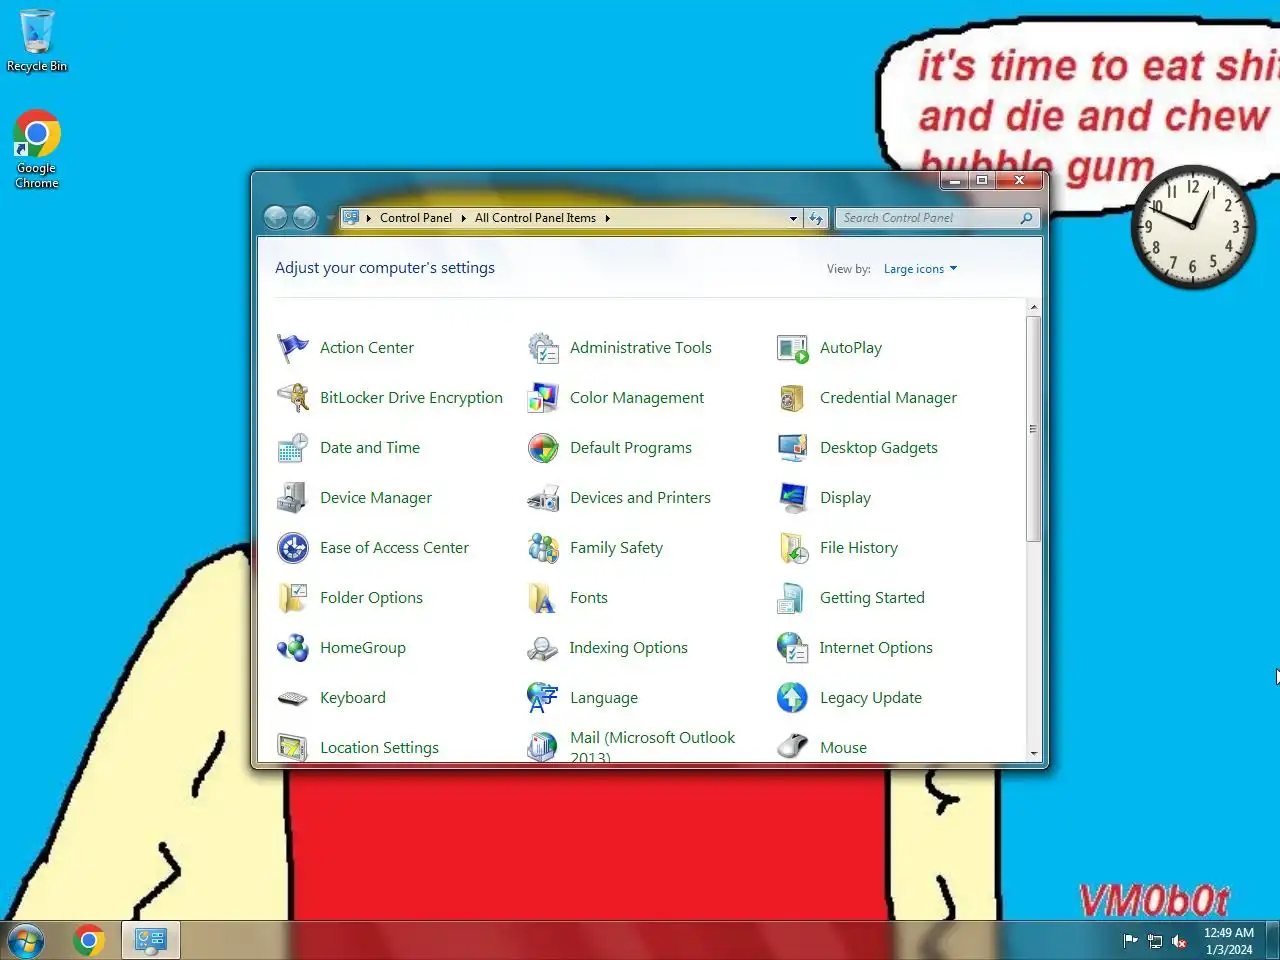Expand the address bar history dropdown arrow

tap(793, 218)
